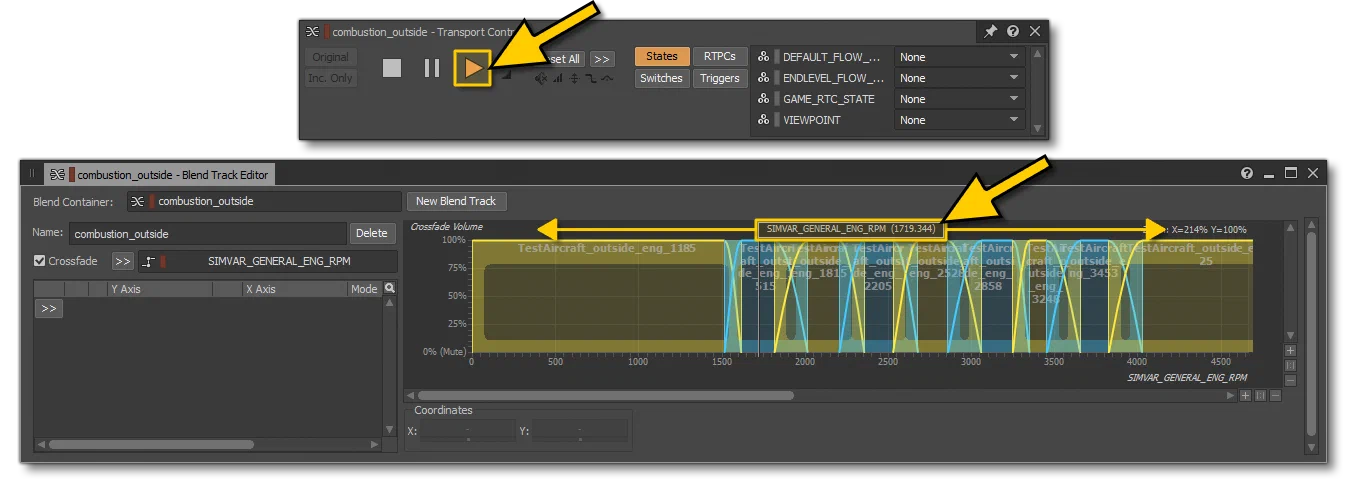Click the Y coordinate field

(579, 432)
